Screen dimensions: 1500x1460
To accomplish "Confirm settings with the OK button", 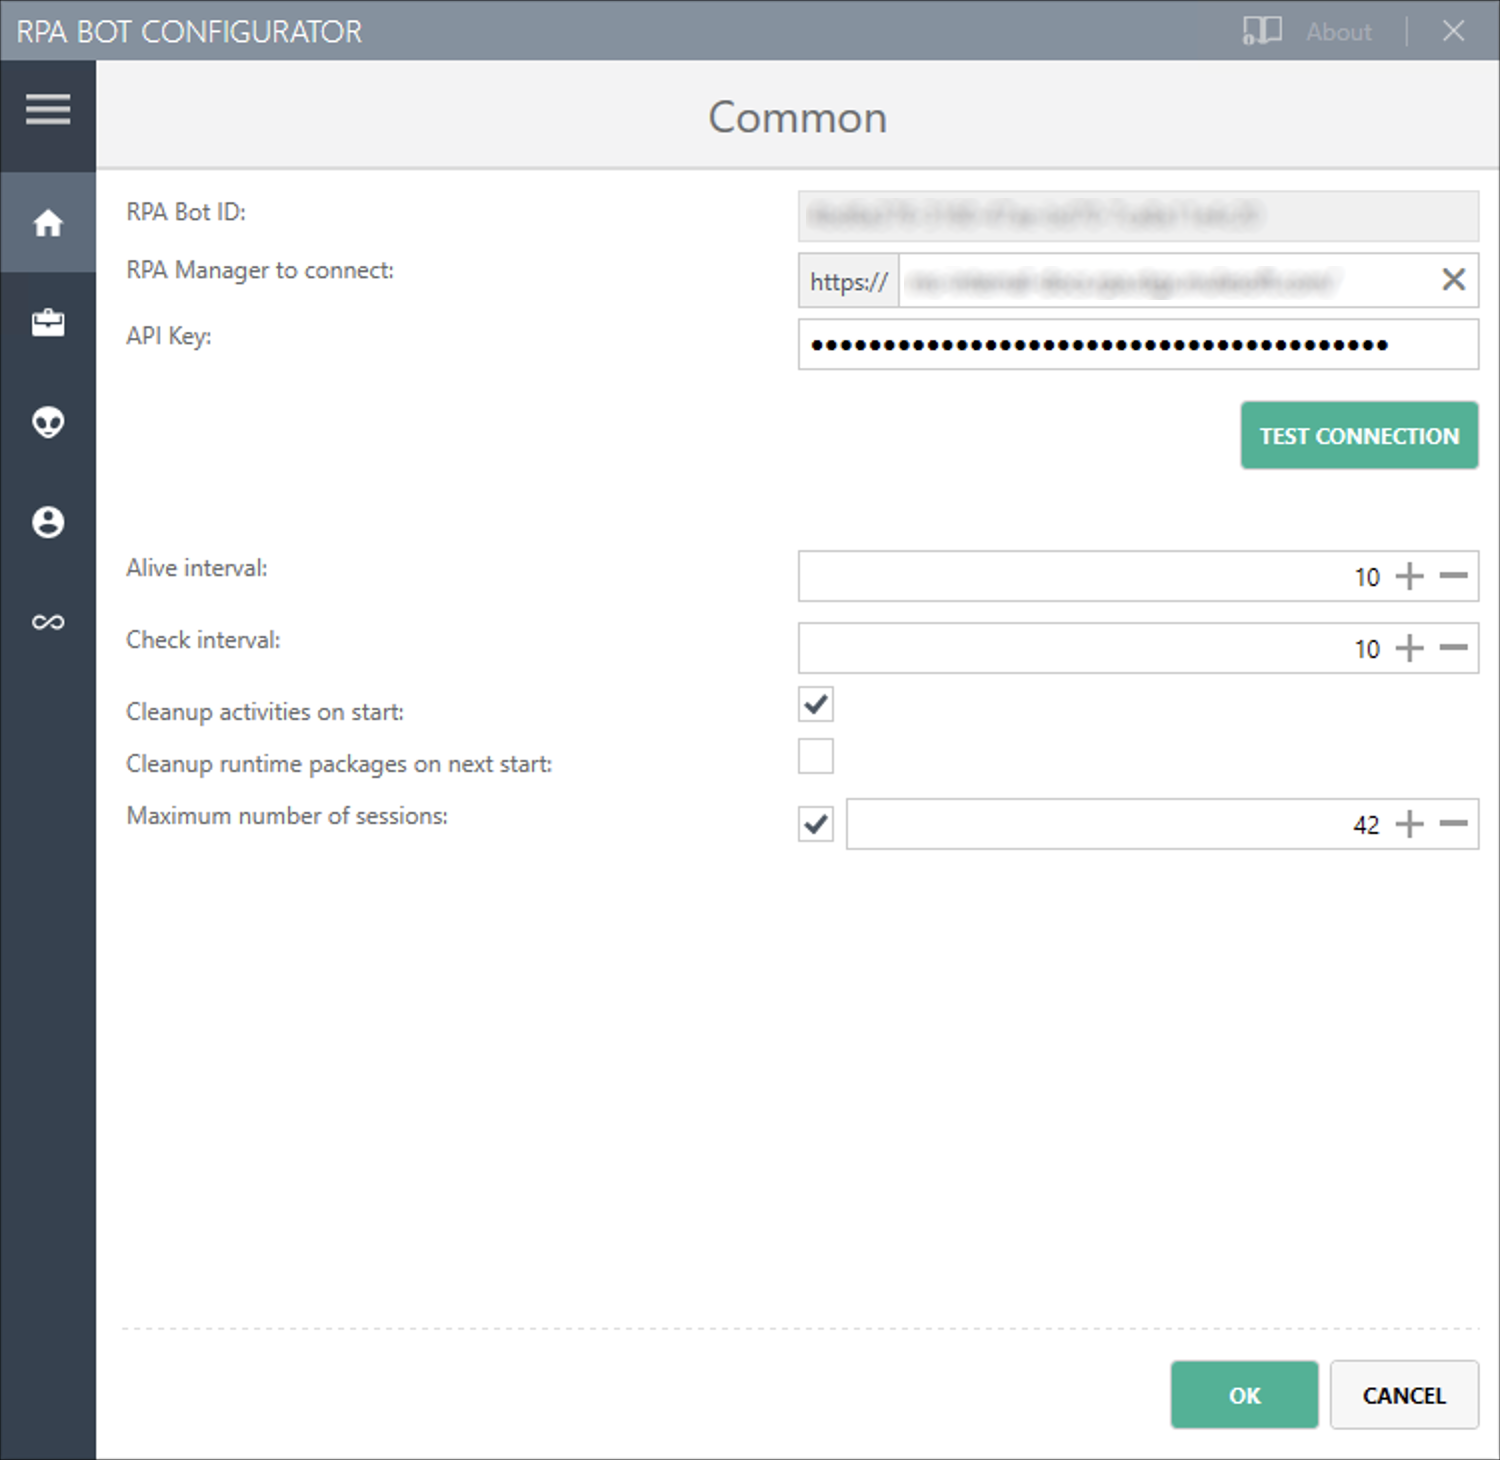I will tap(1244, 1395).
